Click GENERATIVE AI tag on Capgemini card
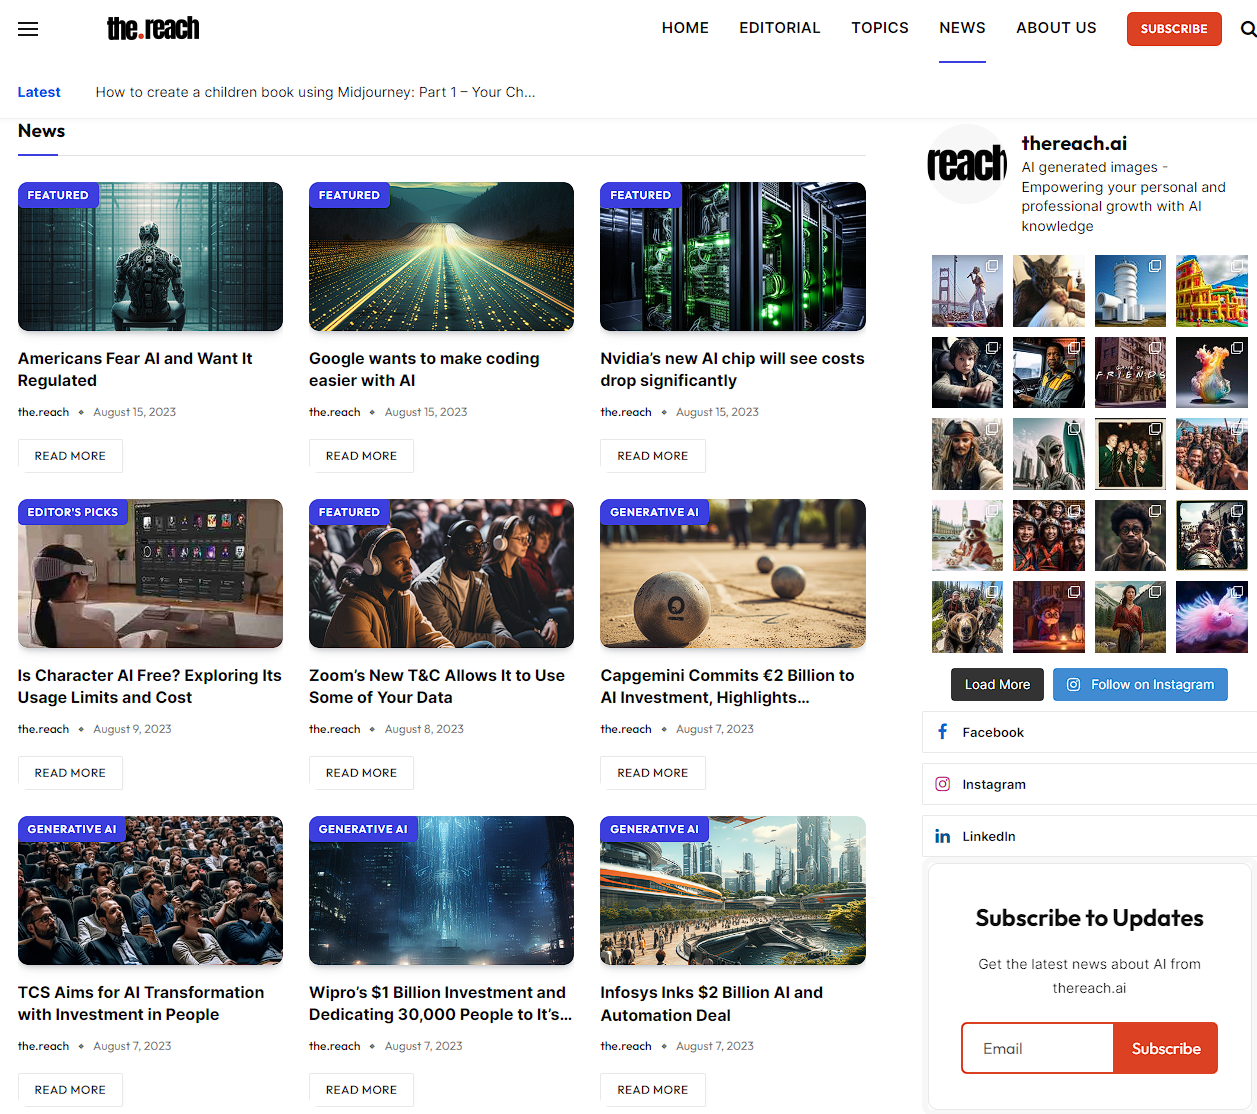This screenshot has width=1257, height=1114. click(654, 512)
